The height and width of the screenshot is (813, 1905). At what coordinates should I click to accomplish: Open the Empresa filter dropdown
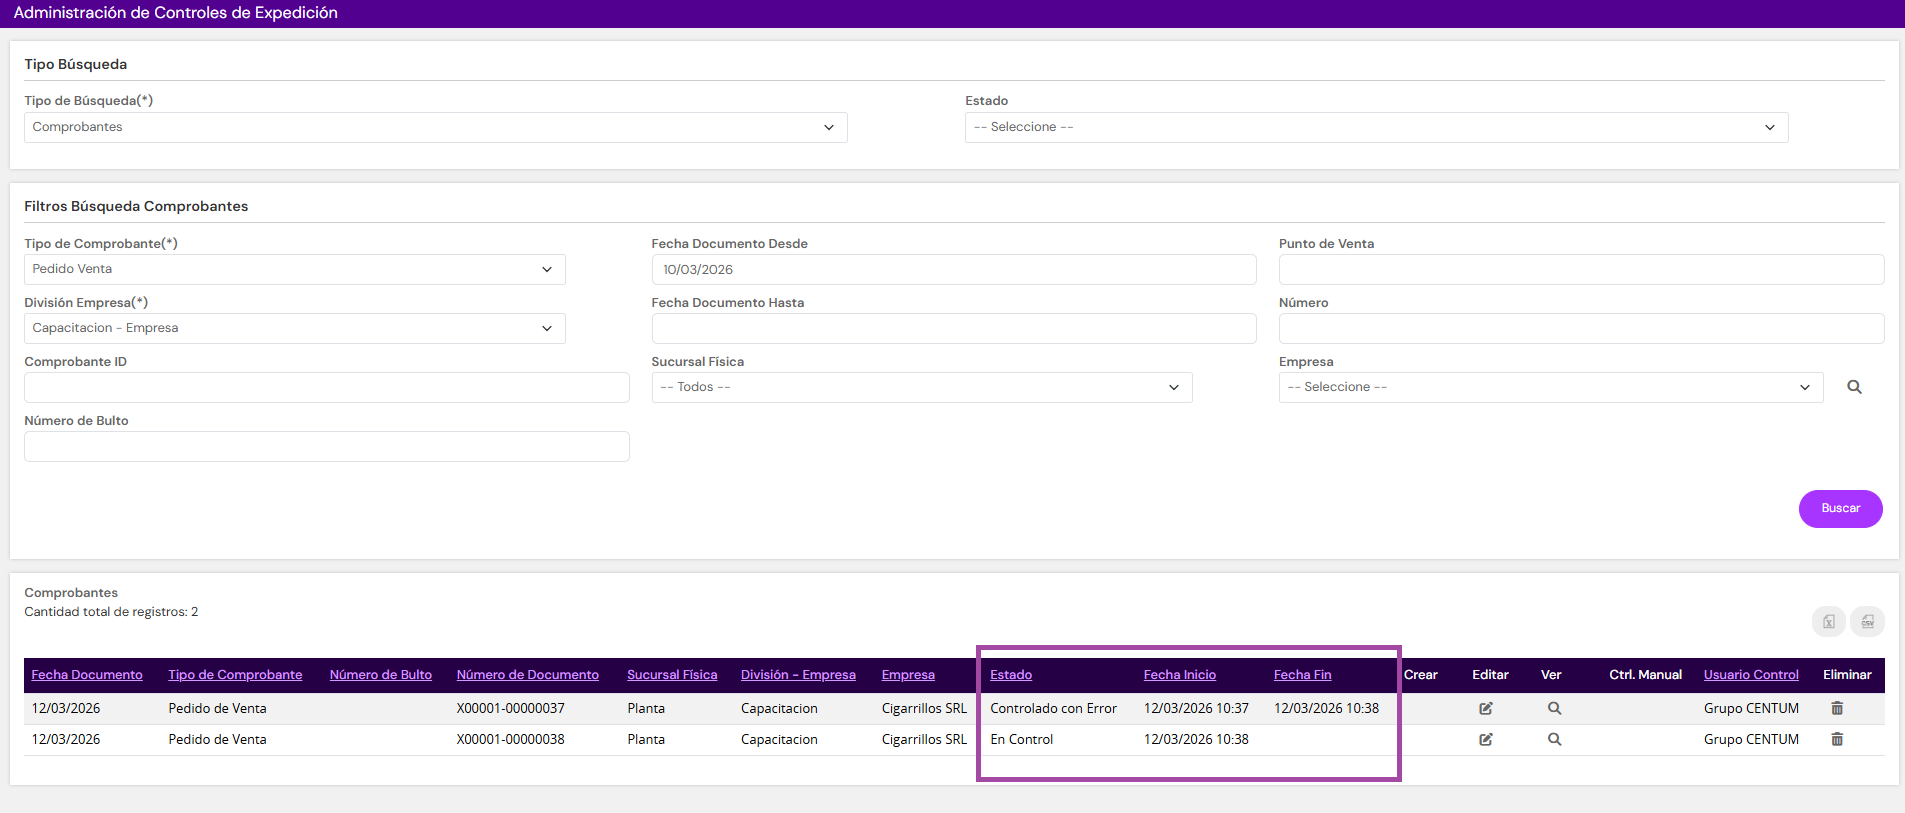(x=1551, y=387)
